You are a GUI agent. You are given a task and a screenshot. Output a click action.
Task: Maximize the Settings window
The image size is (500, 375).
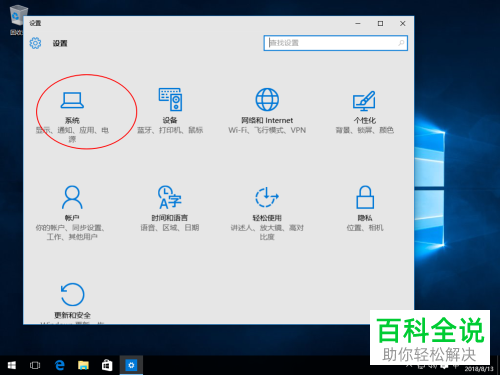click(x=380, y=23)
